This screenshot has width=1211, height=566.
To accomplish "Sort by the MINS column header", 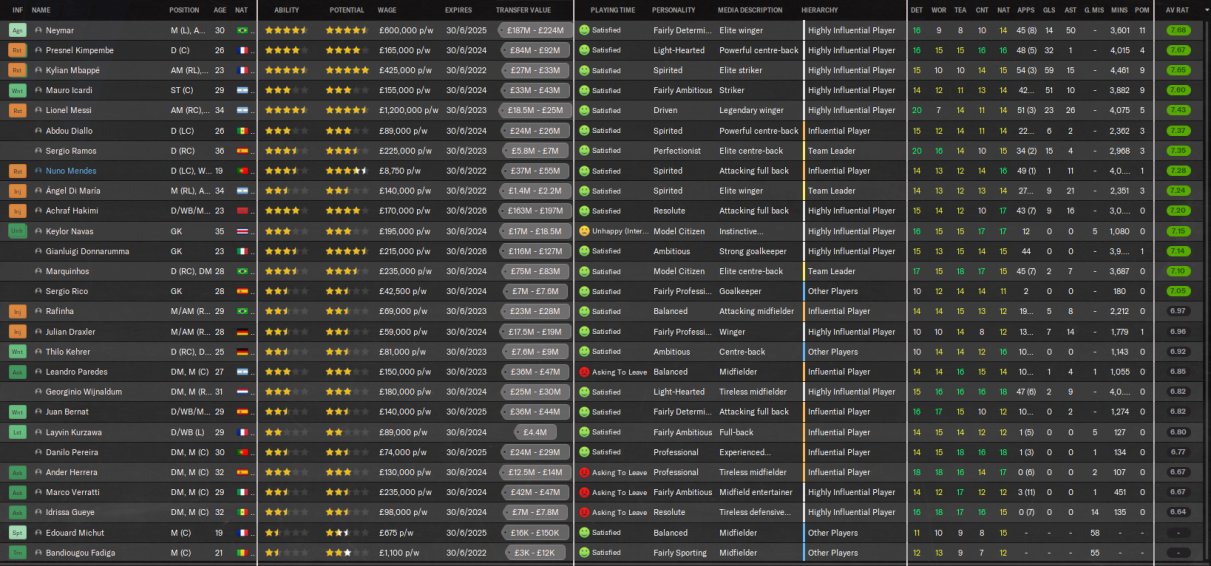I will coord(1119,10).
